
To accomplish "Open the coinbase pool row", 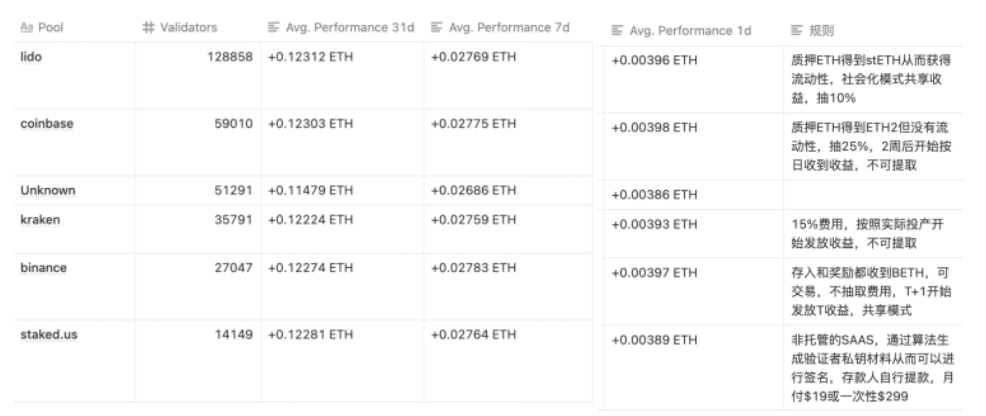I will (47, 124).
